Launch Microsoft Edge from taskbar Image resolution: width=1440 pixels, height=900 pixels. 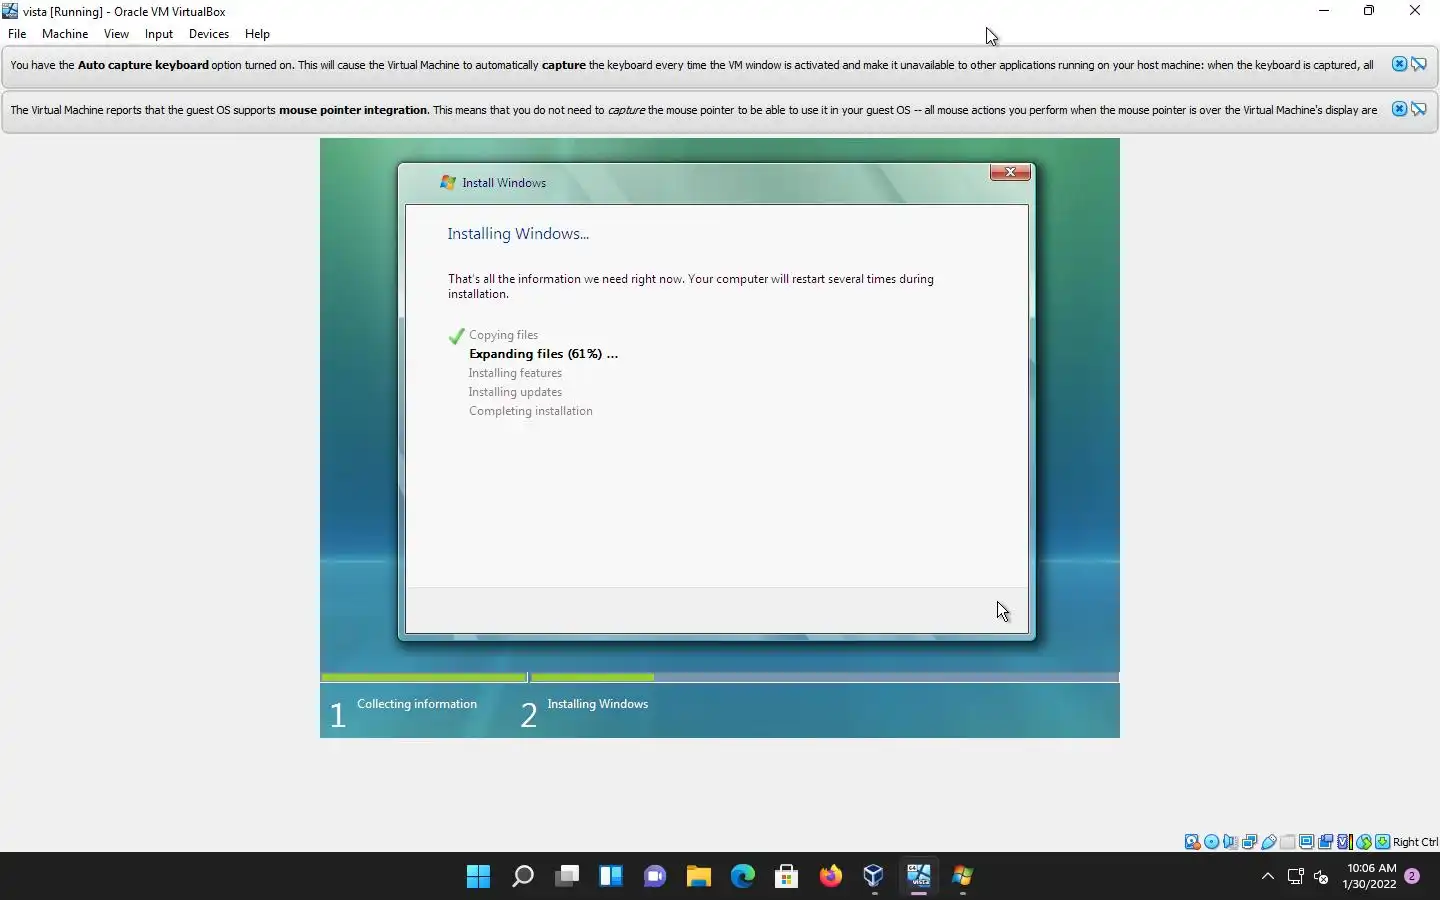pos(742,877)
